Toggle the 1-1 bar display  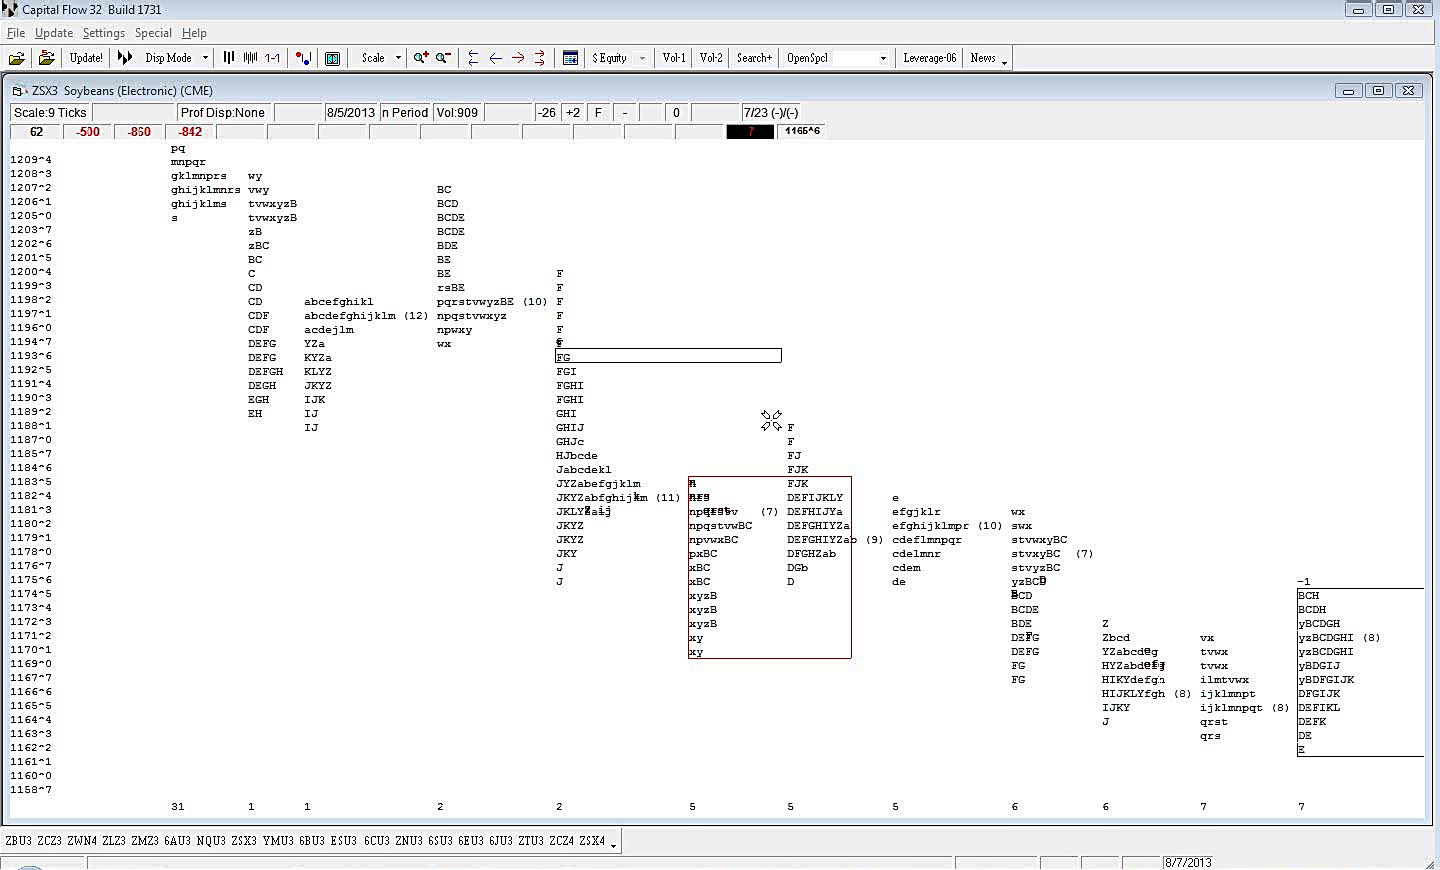[x=272, y=58]
